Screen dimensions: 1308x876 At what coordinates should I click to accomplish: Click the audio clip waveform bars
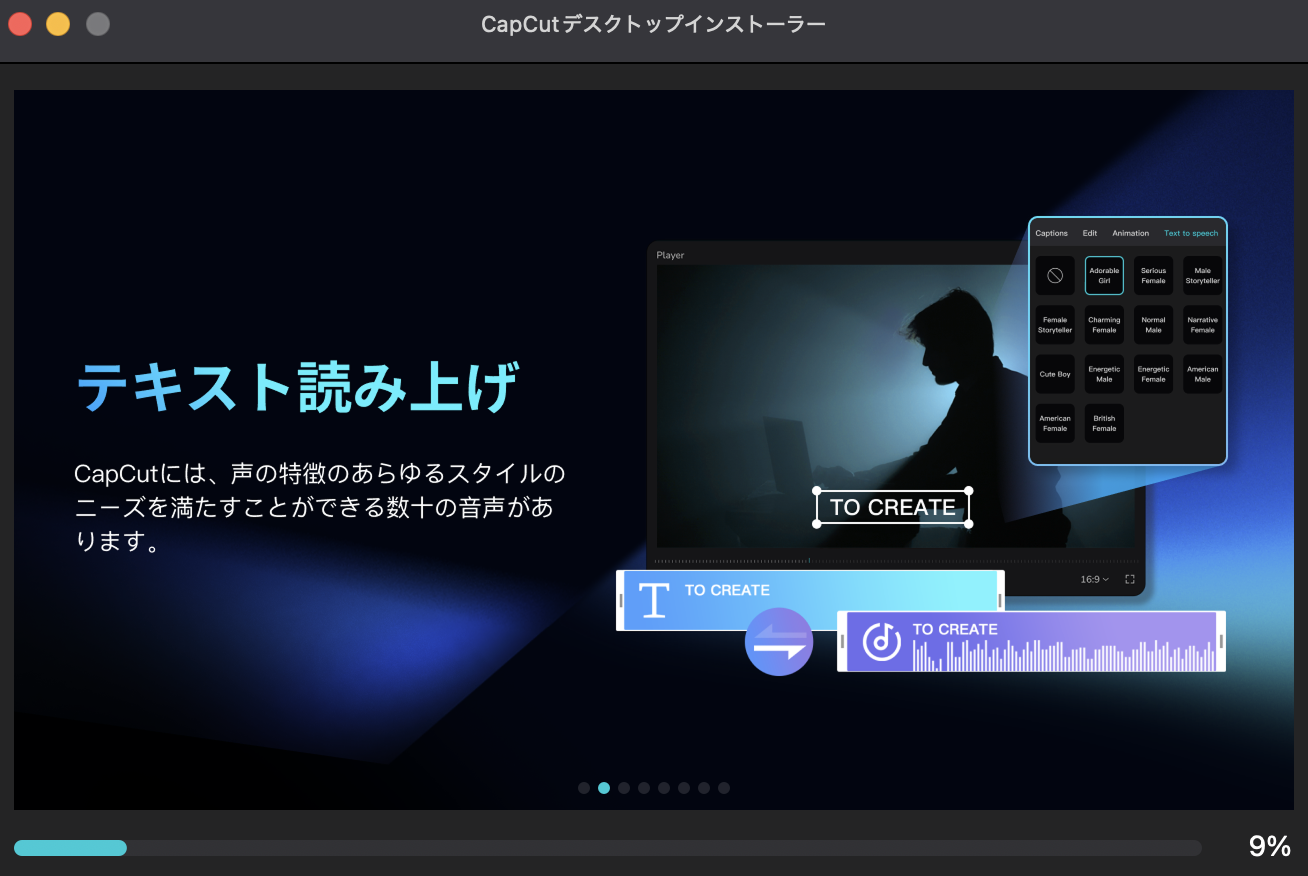[x=1064, y=656]
